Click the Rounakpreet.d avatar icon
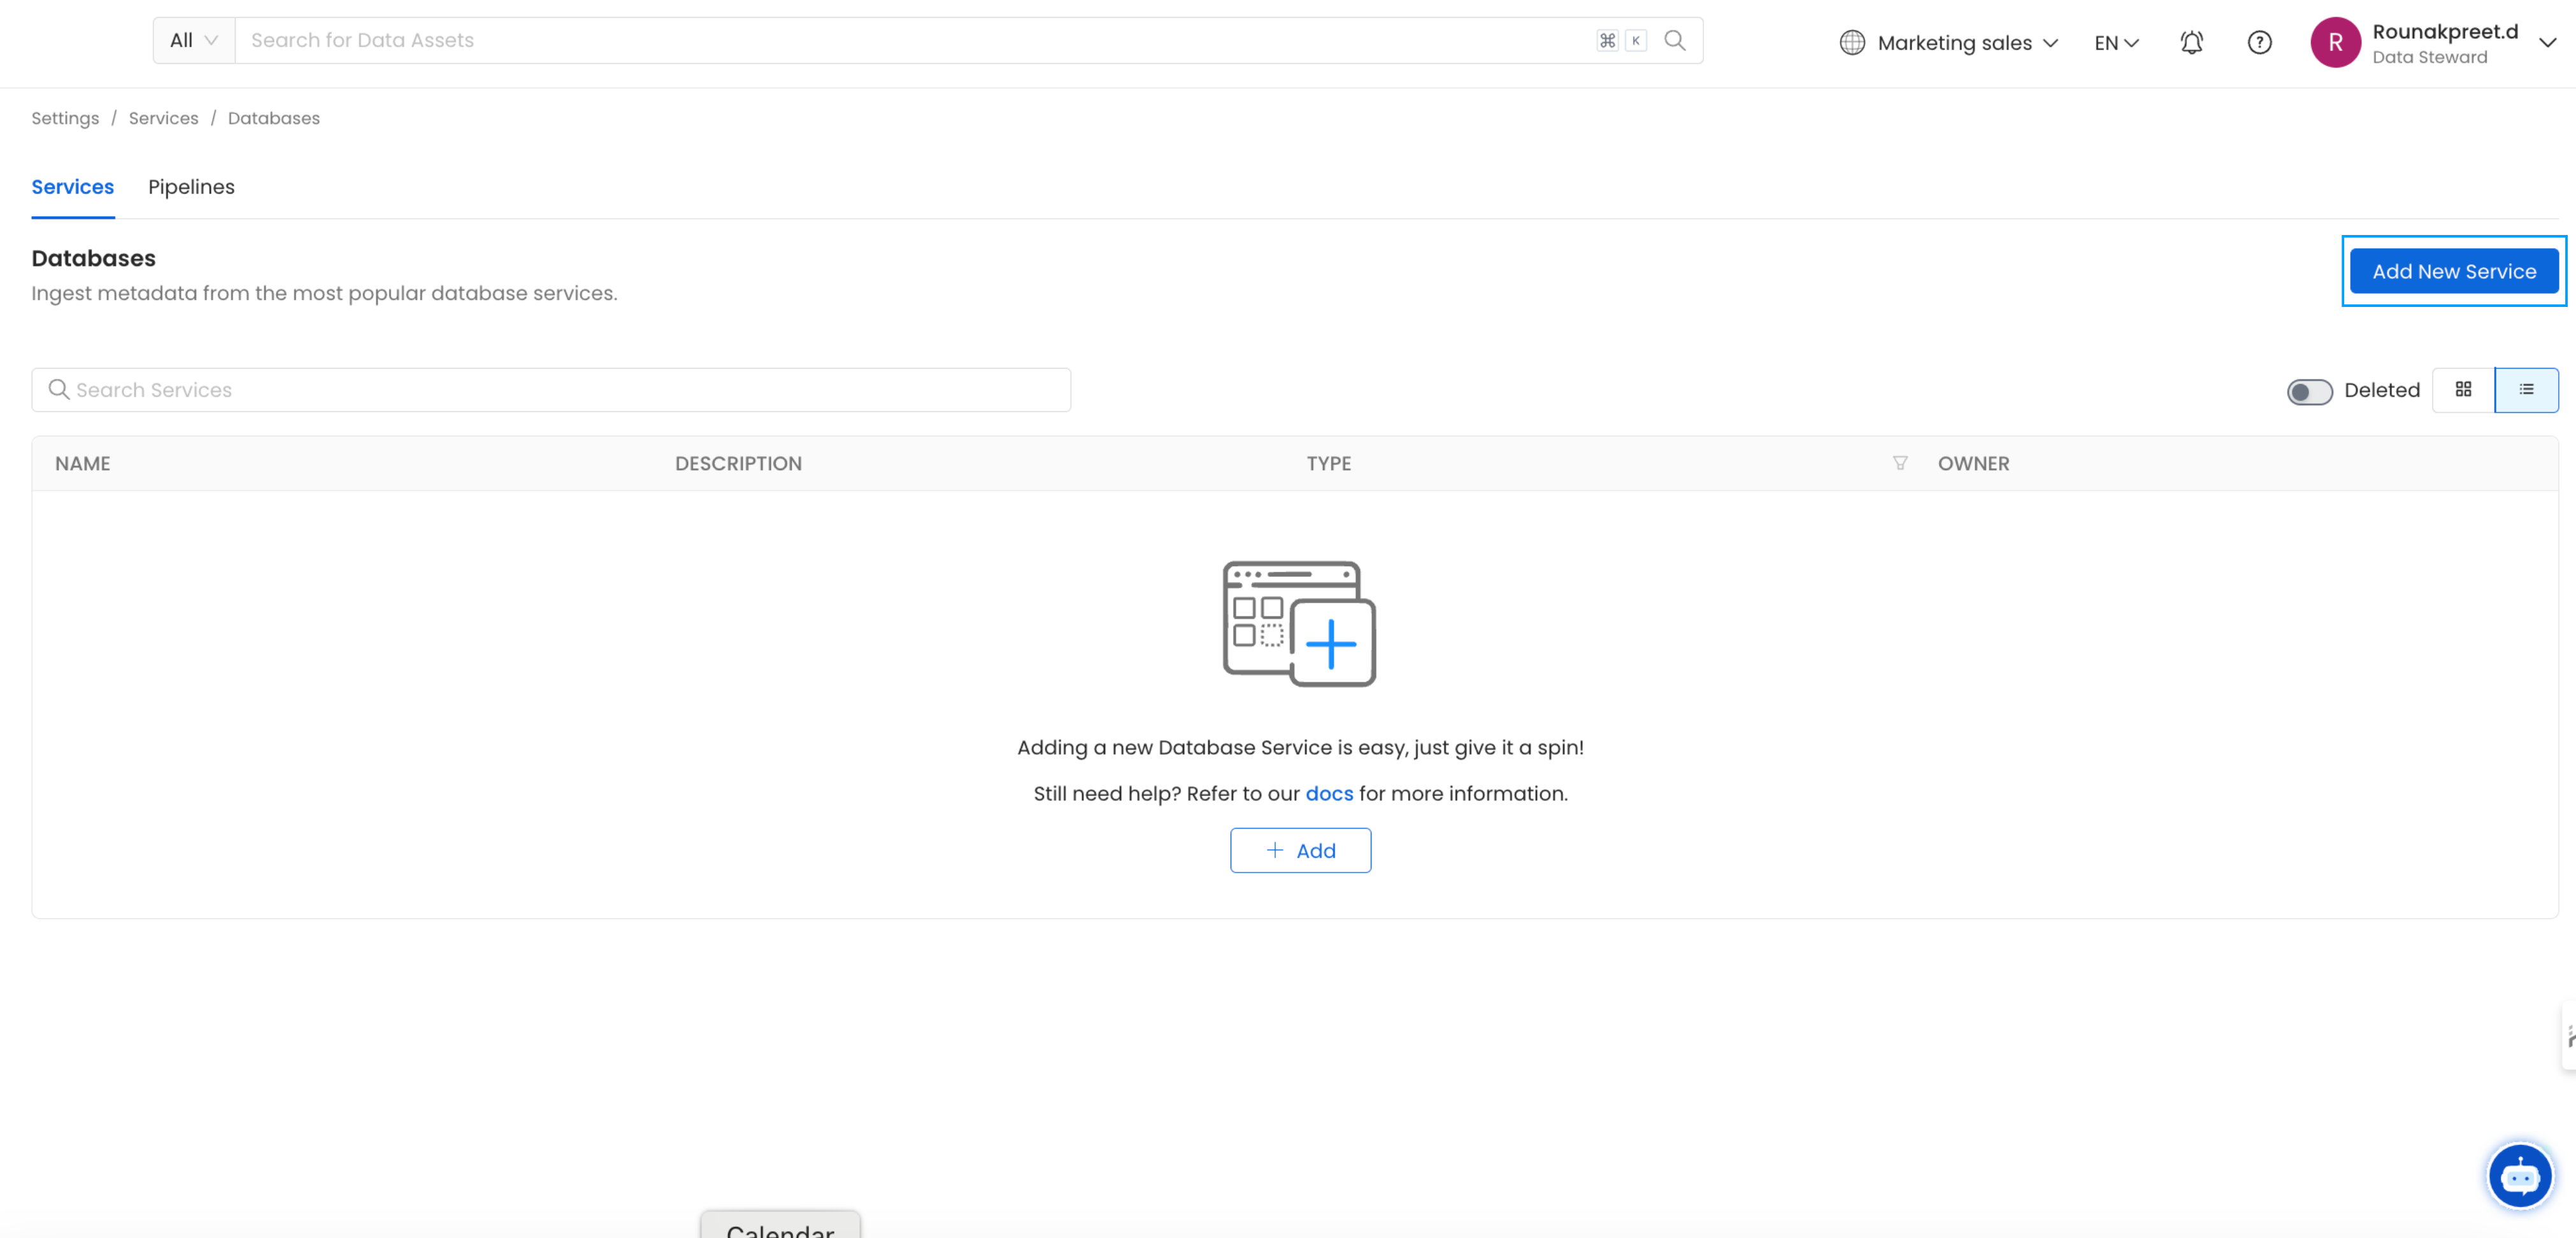 (x=2336, y=42)
